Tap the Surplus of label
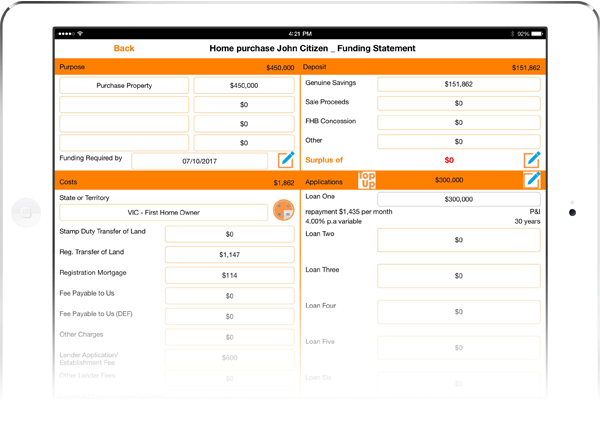600x424 pixels. [x=324, y=160]
